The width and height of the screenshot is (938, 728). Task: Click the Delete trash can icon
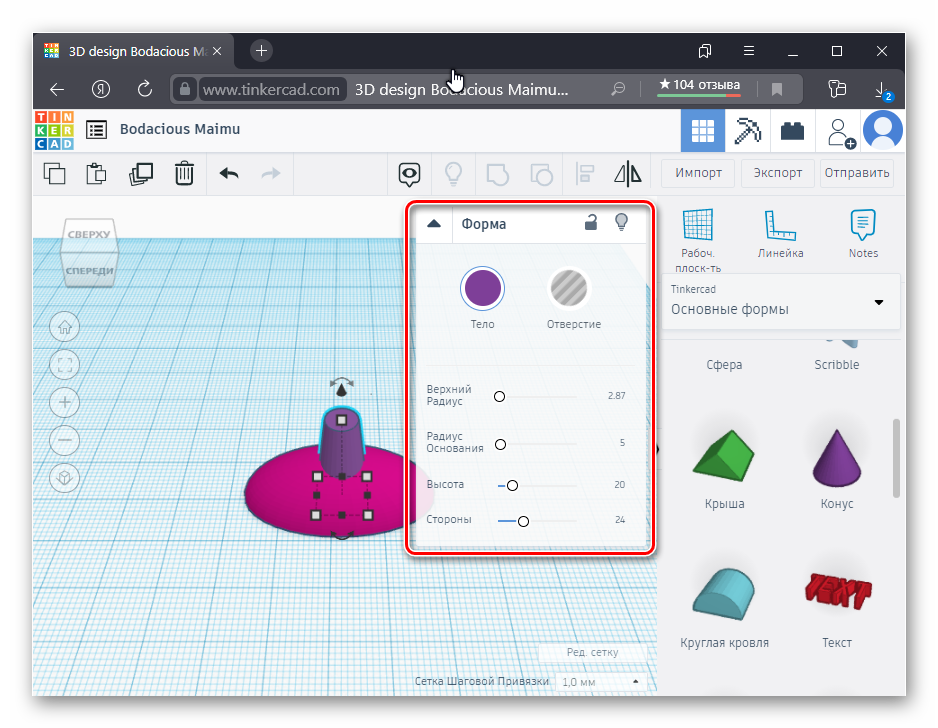184,173
